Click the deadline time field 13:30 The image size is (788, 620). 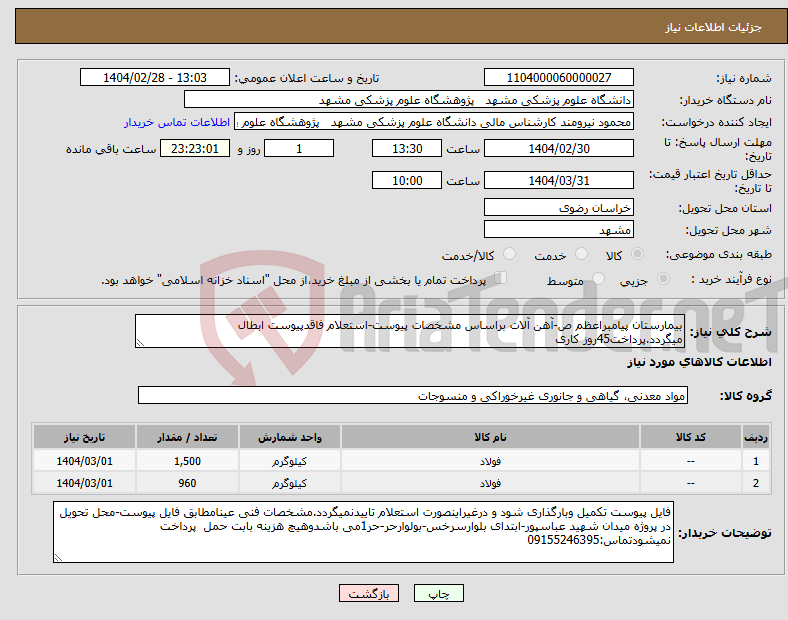pos(407,149)
